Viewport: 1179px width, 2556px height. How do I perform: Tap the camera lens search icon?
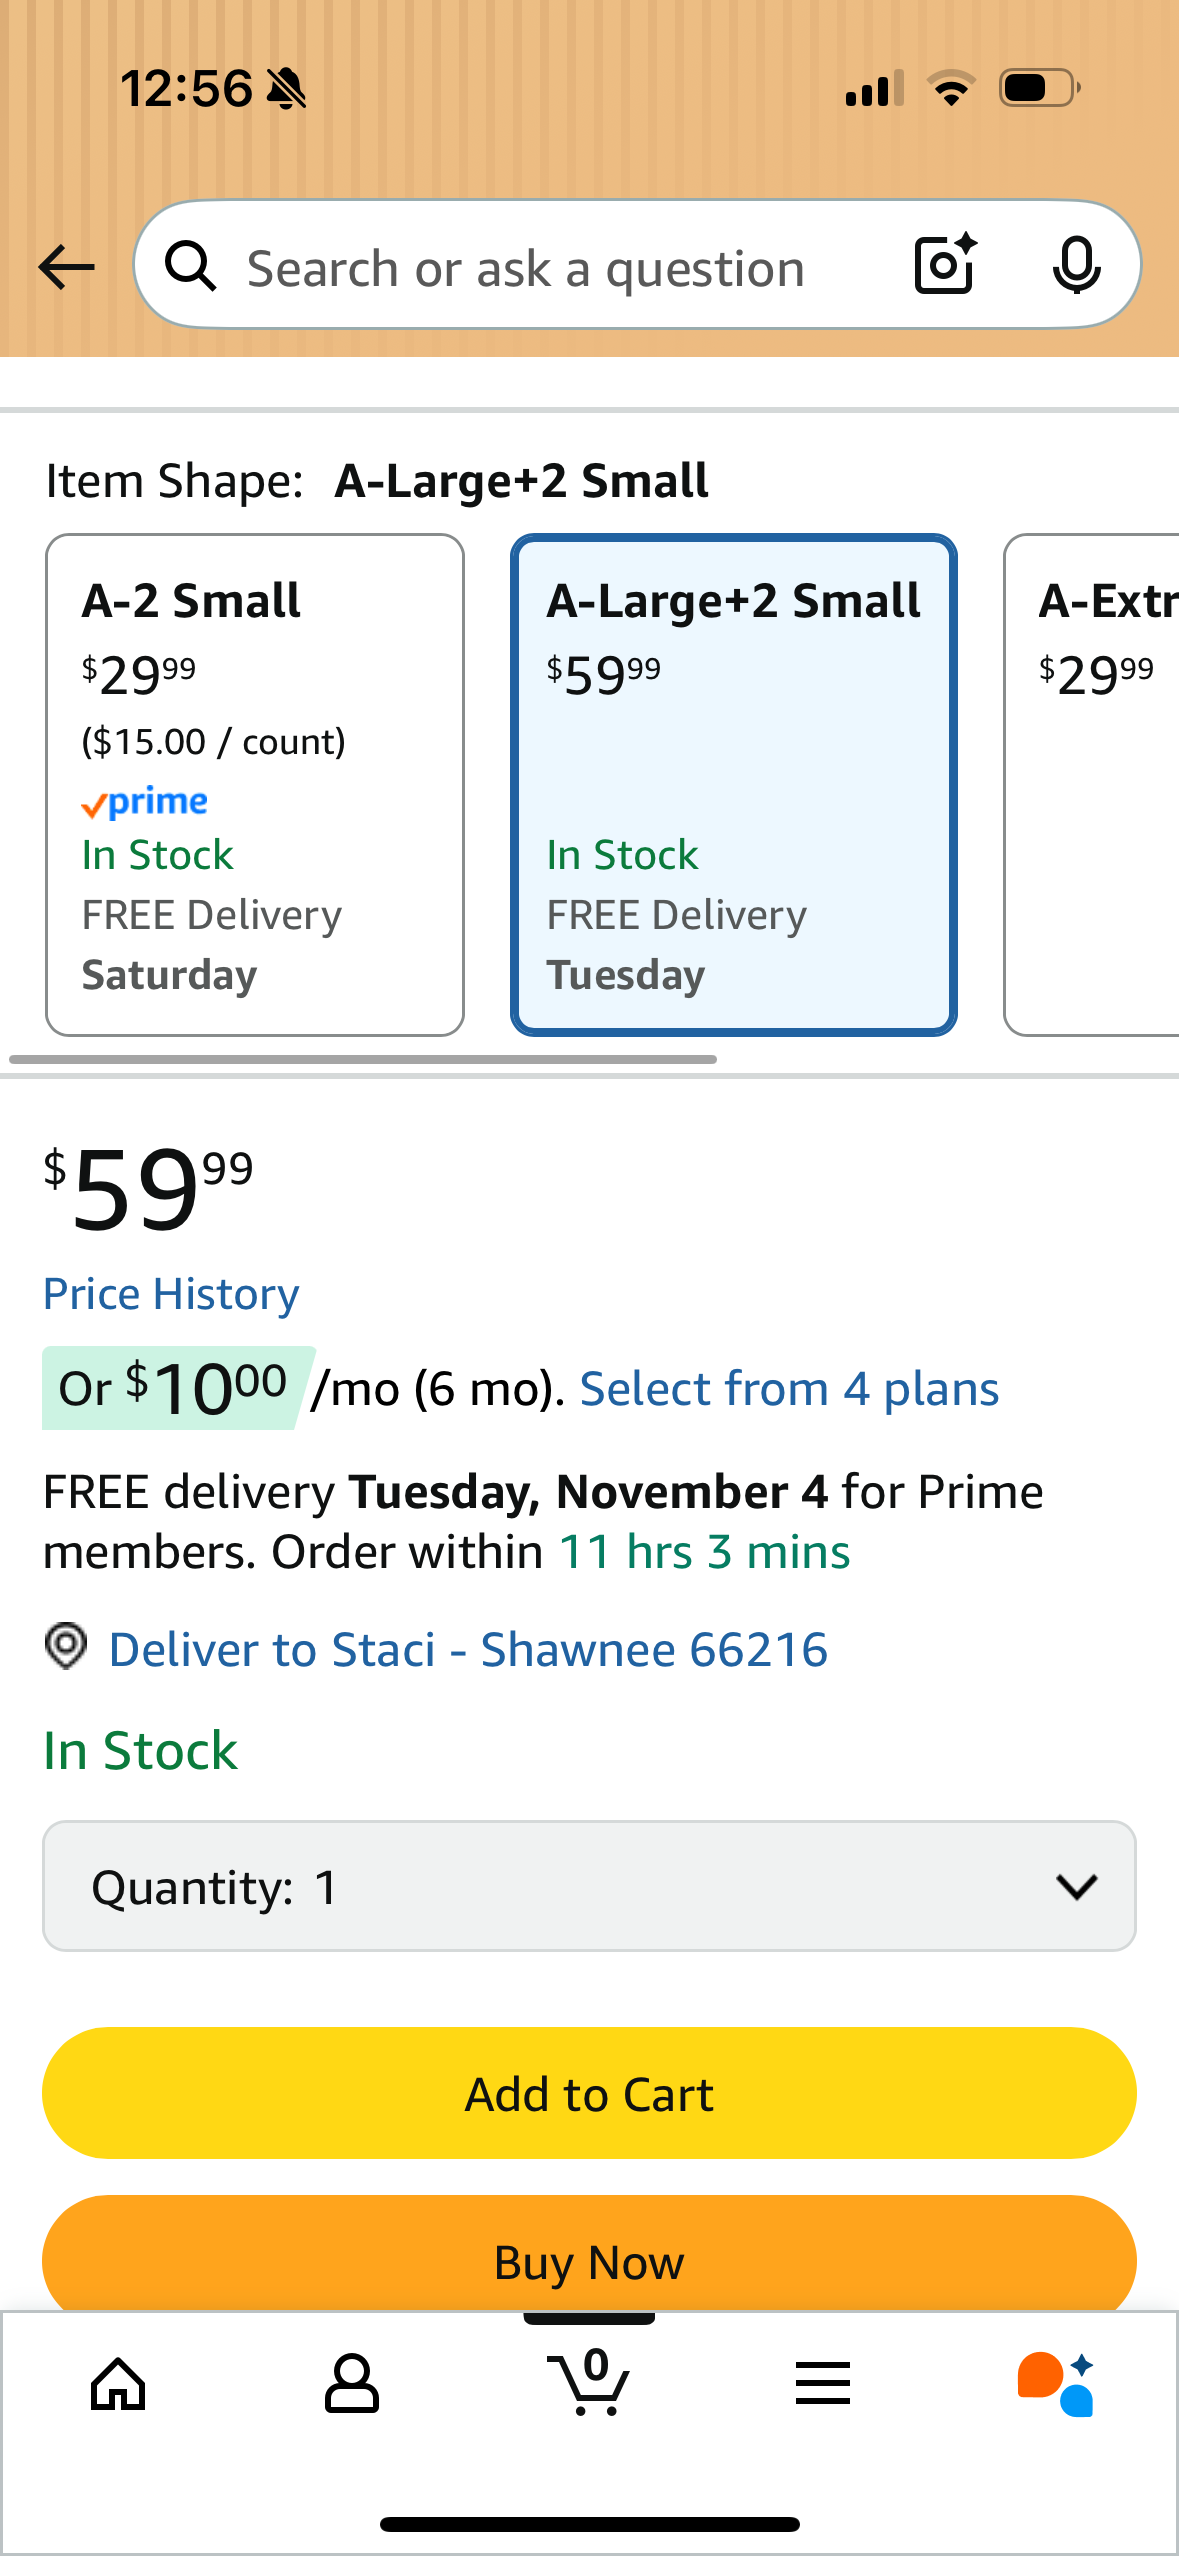point(945,265)
